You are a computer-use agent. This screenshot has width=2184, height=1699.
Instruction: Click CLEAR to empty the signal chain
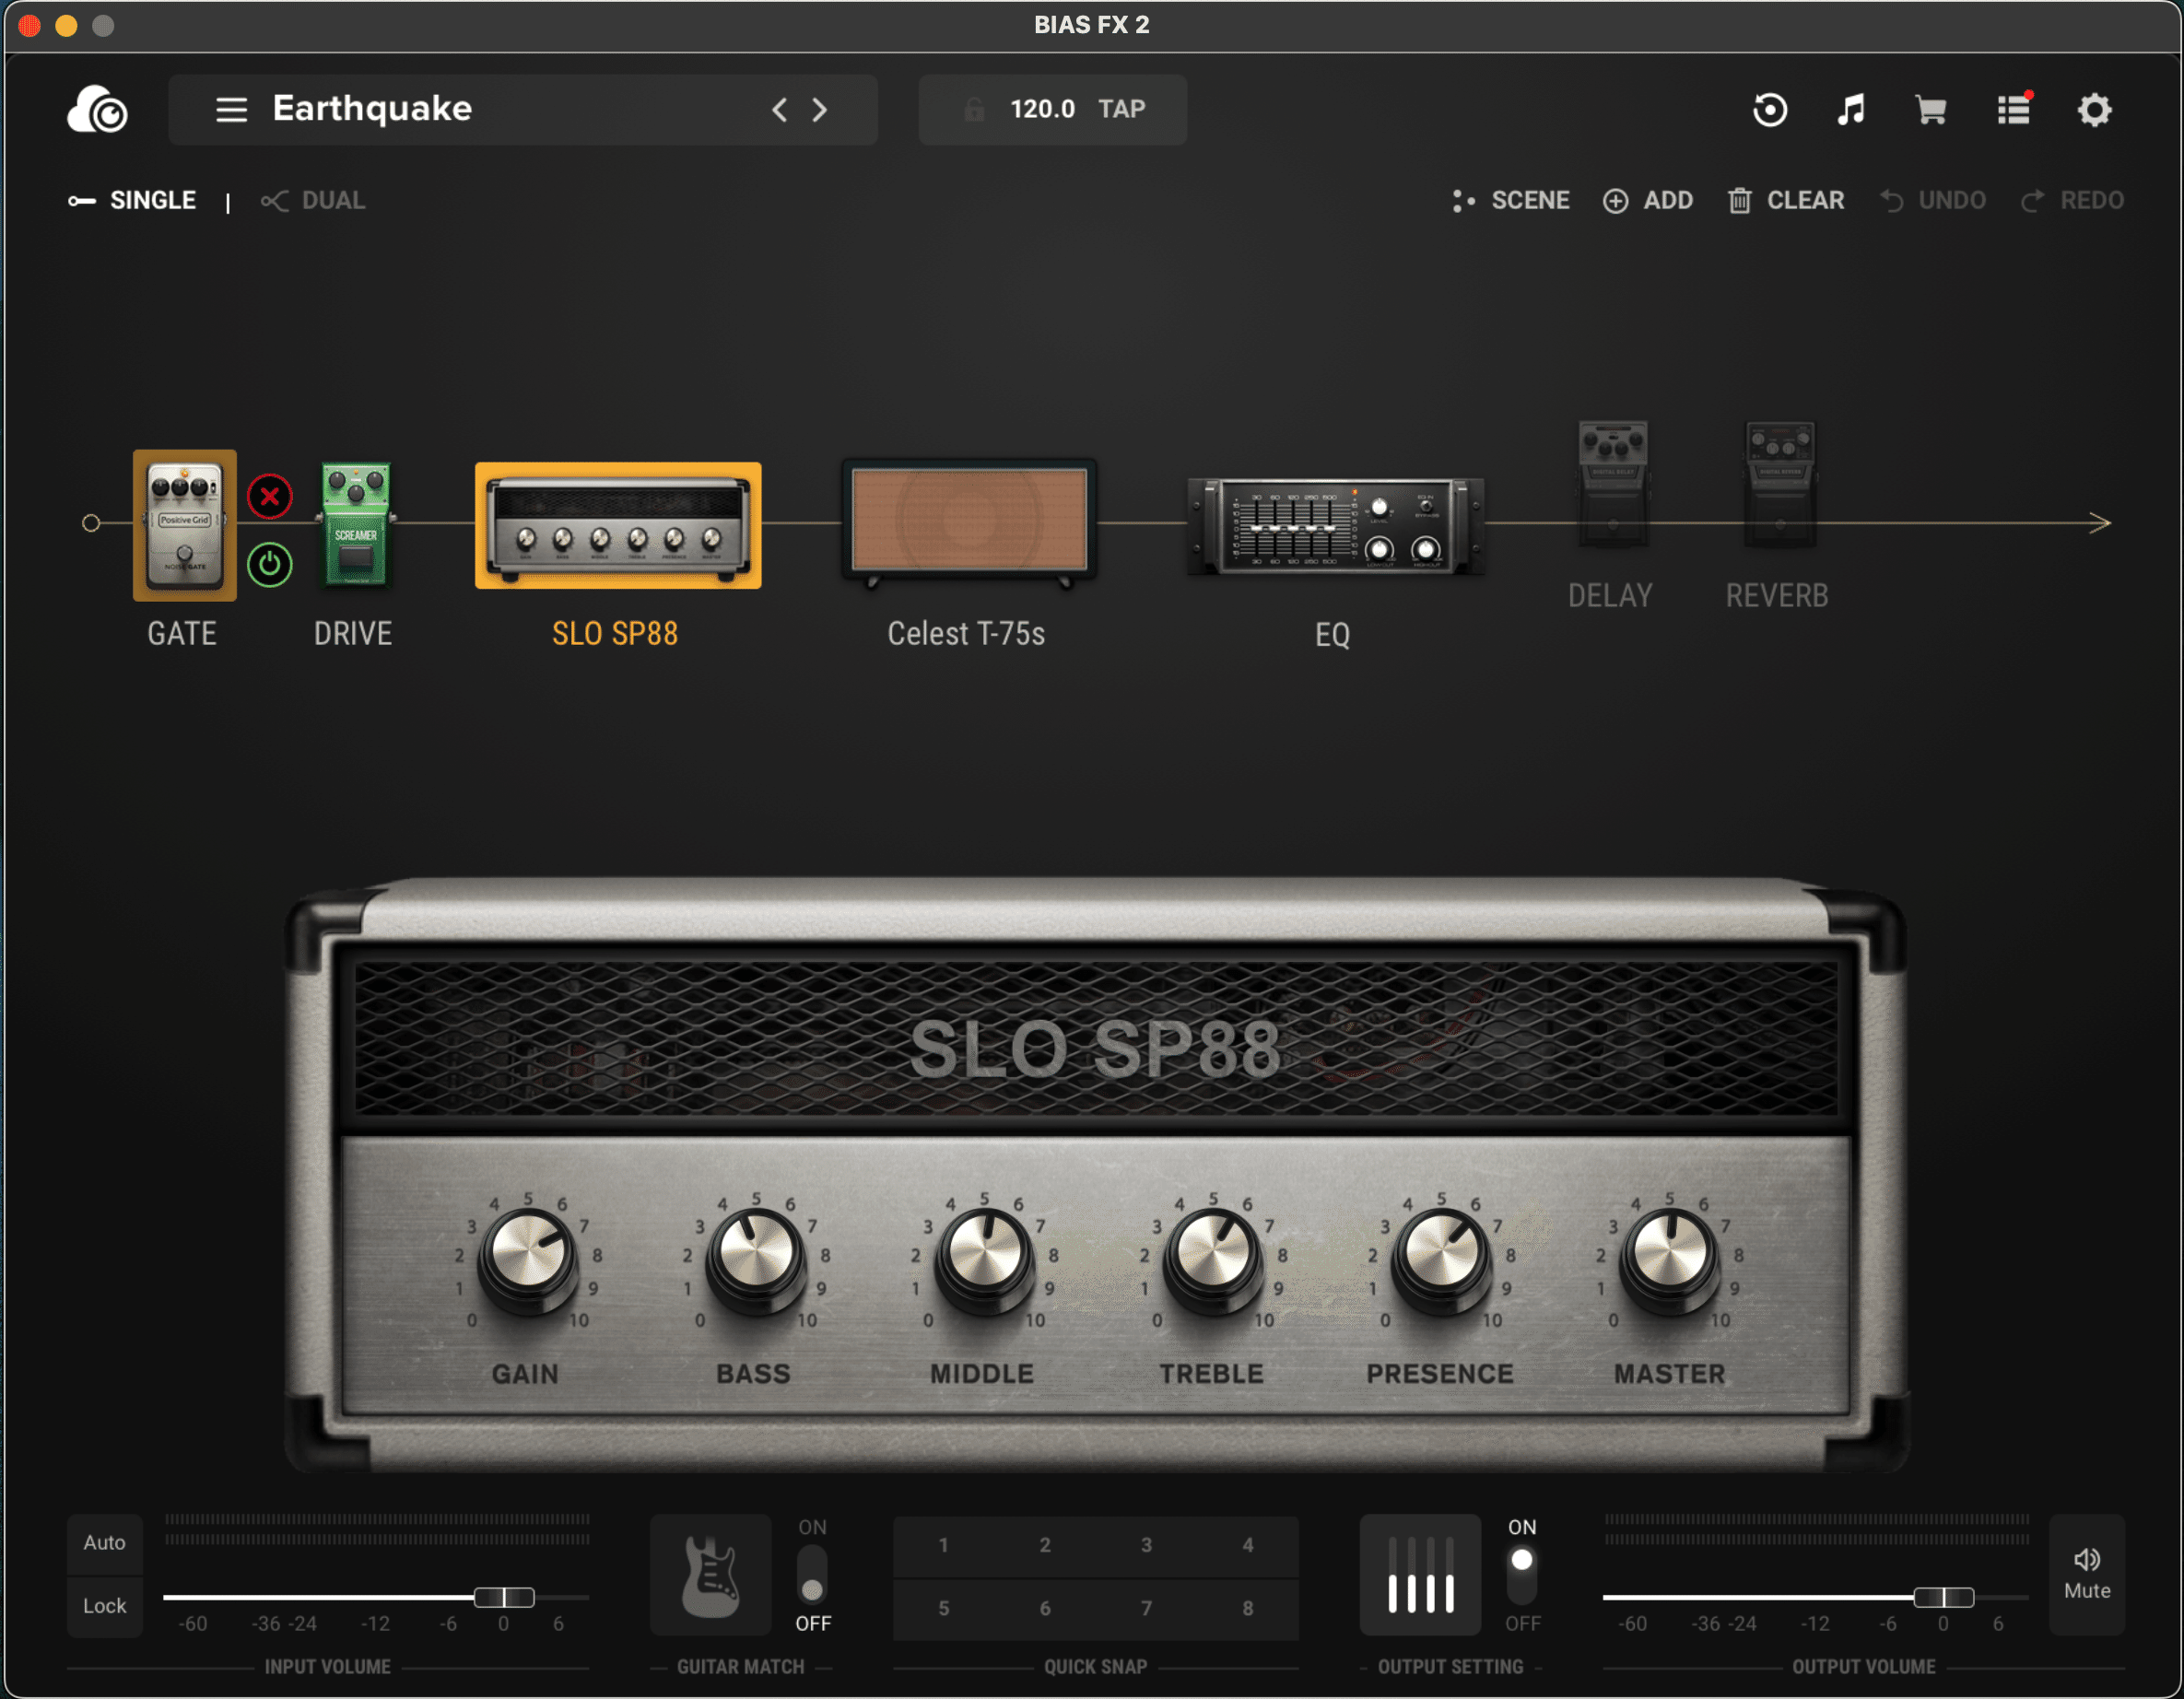click(x=1785, y=200)
